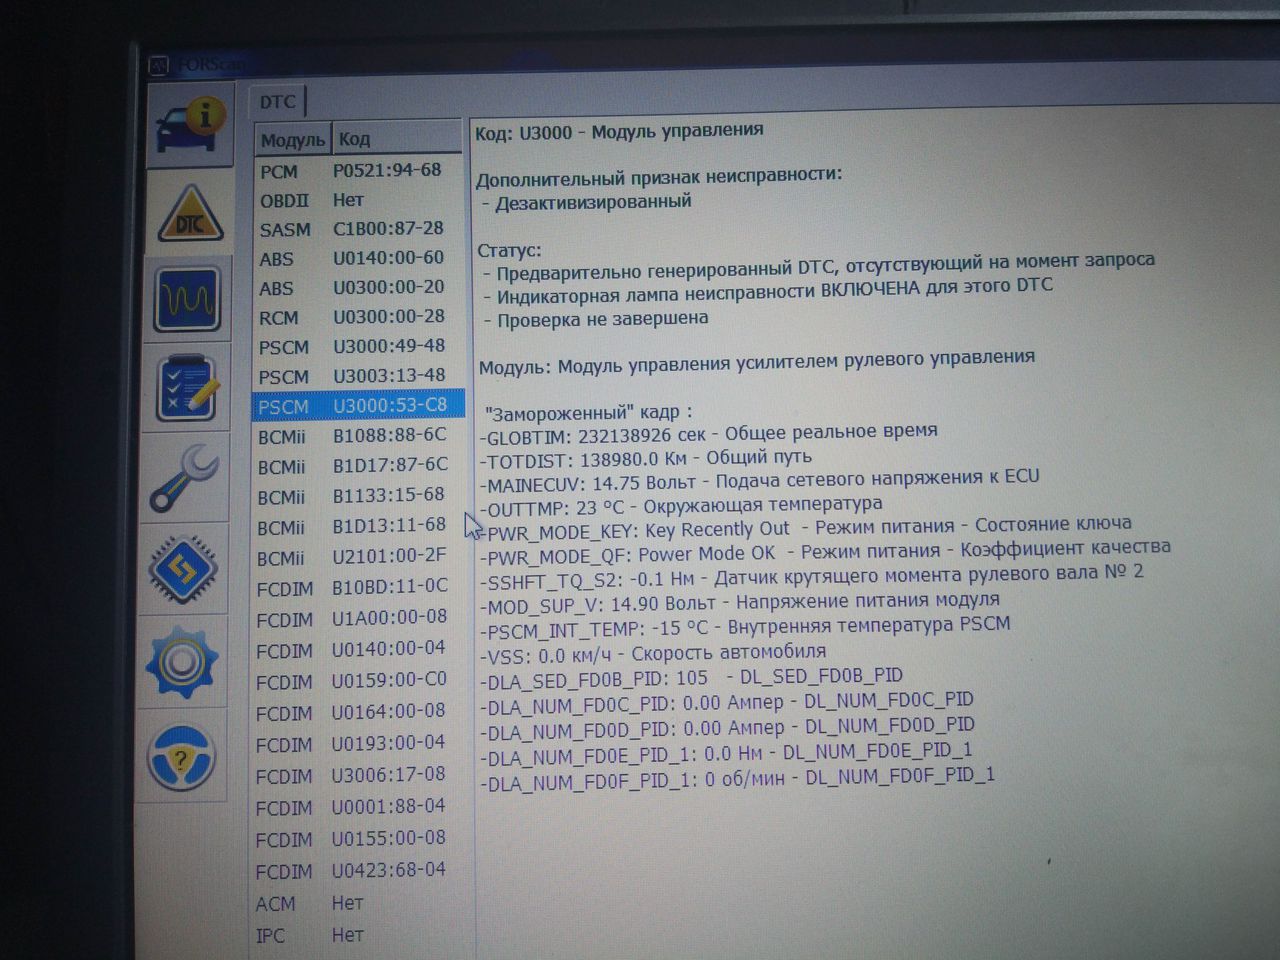Image resolution: width=1280 pixels, height=960 pixels.
Task: Select BCMii row B1133:15-68
Action: pos(358,496)
